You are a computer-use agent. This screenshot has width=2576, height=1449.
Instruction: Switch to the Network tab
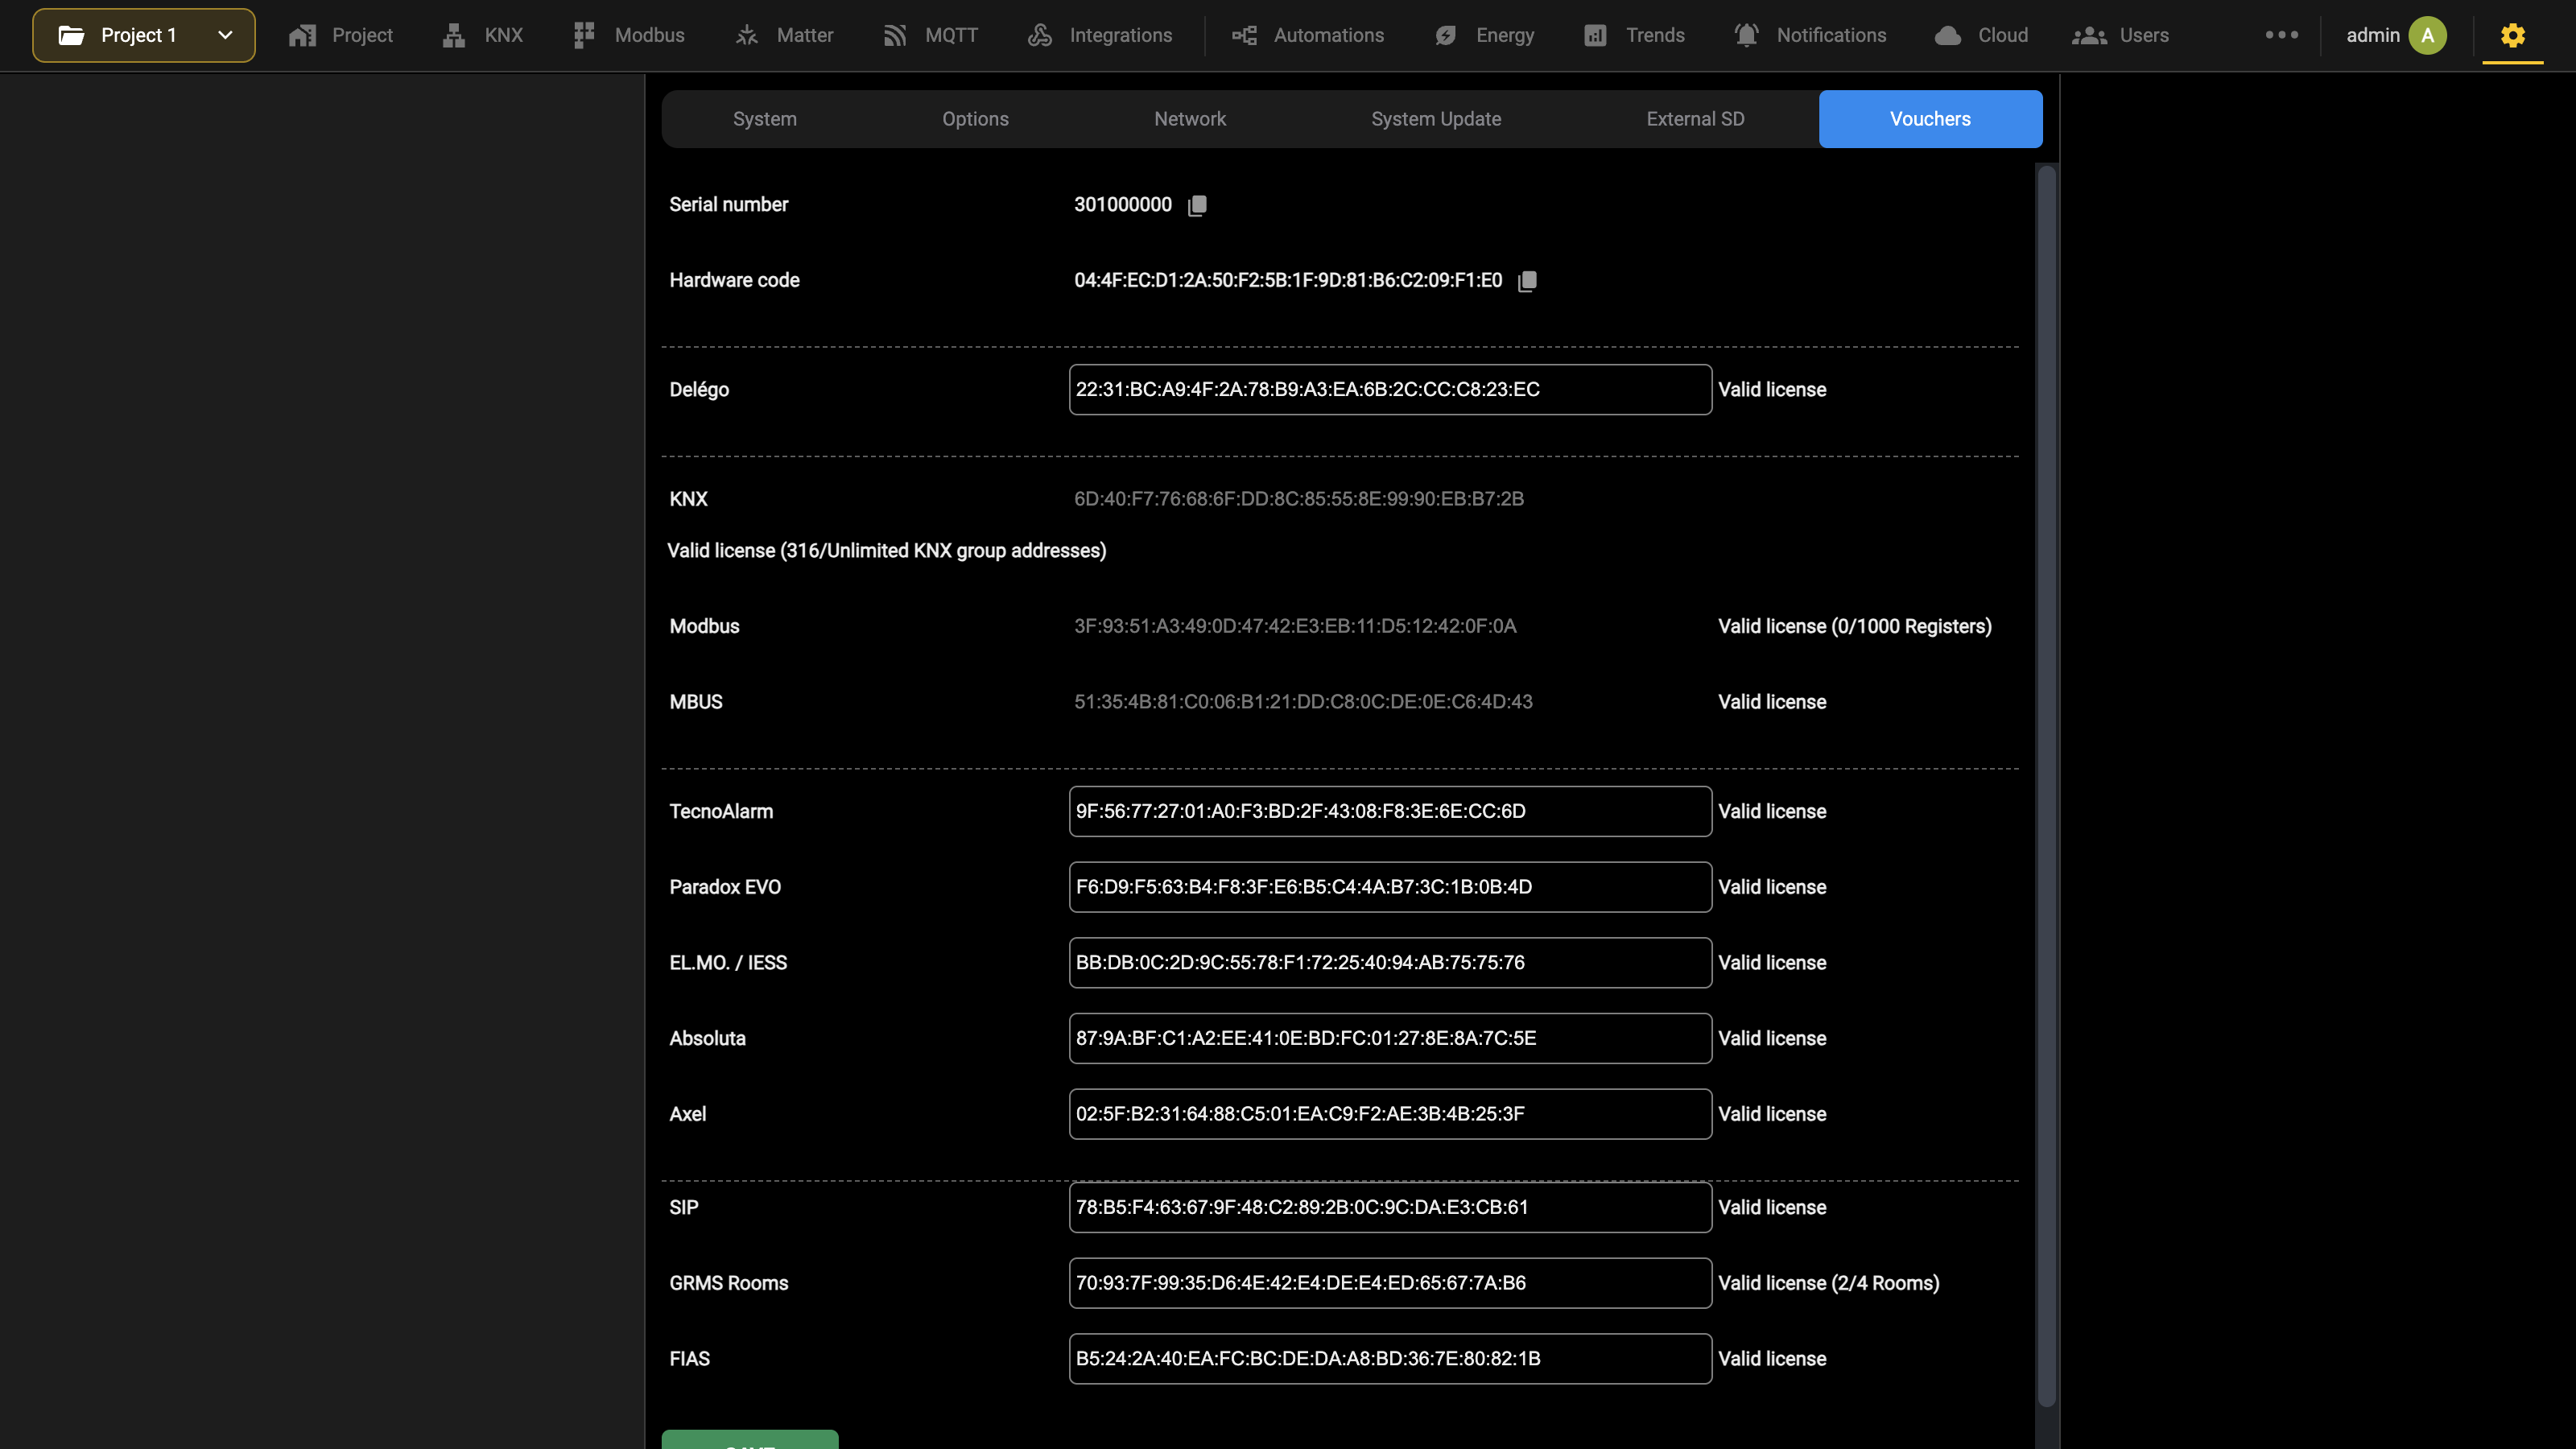[x=1190, y=119]
